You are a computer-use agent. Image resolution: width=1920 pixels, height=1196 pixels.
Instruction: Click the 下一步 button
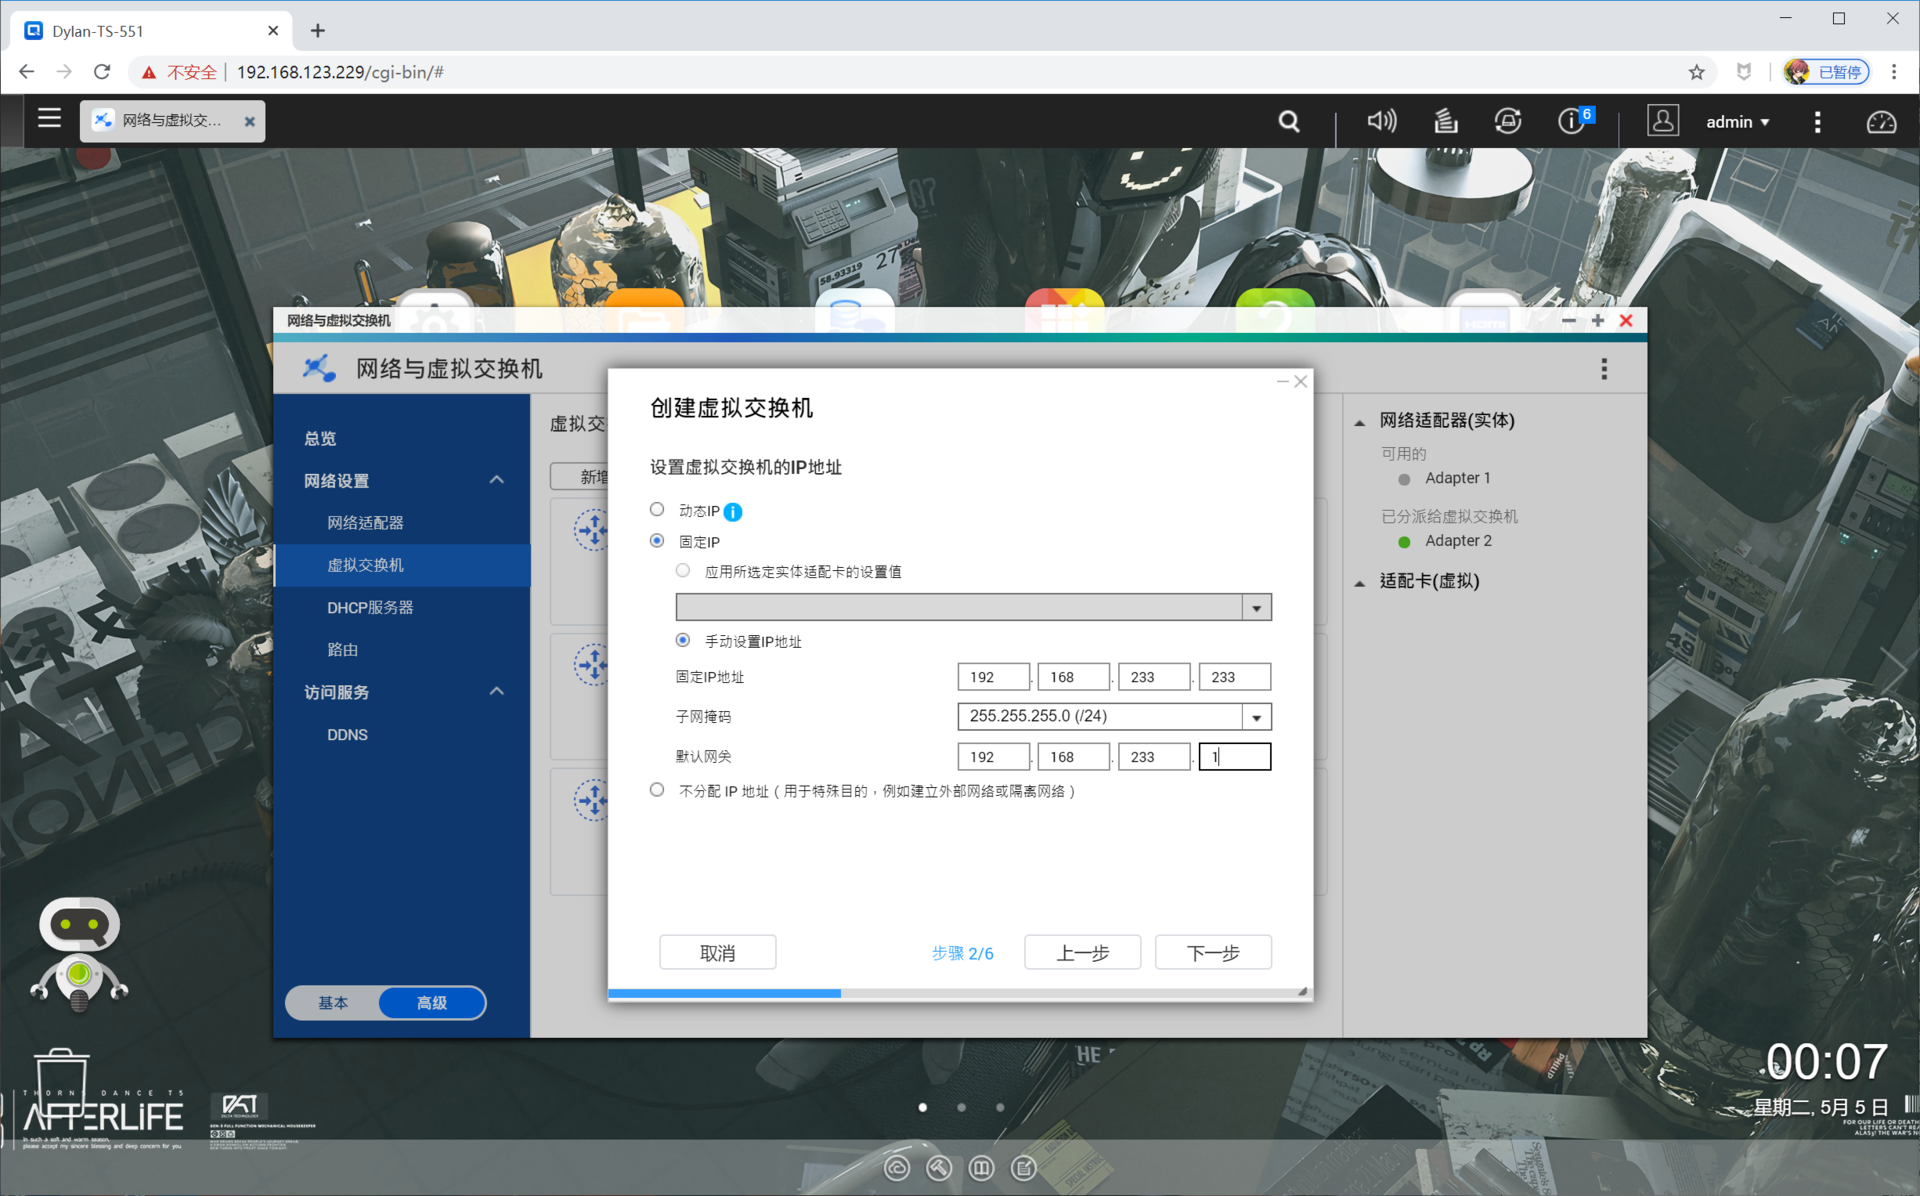pyautogui.click(x=1212, y=952)
